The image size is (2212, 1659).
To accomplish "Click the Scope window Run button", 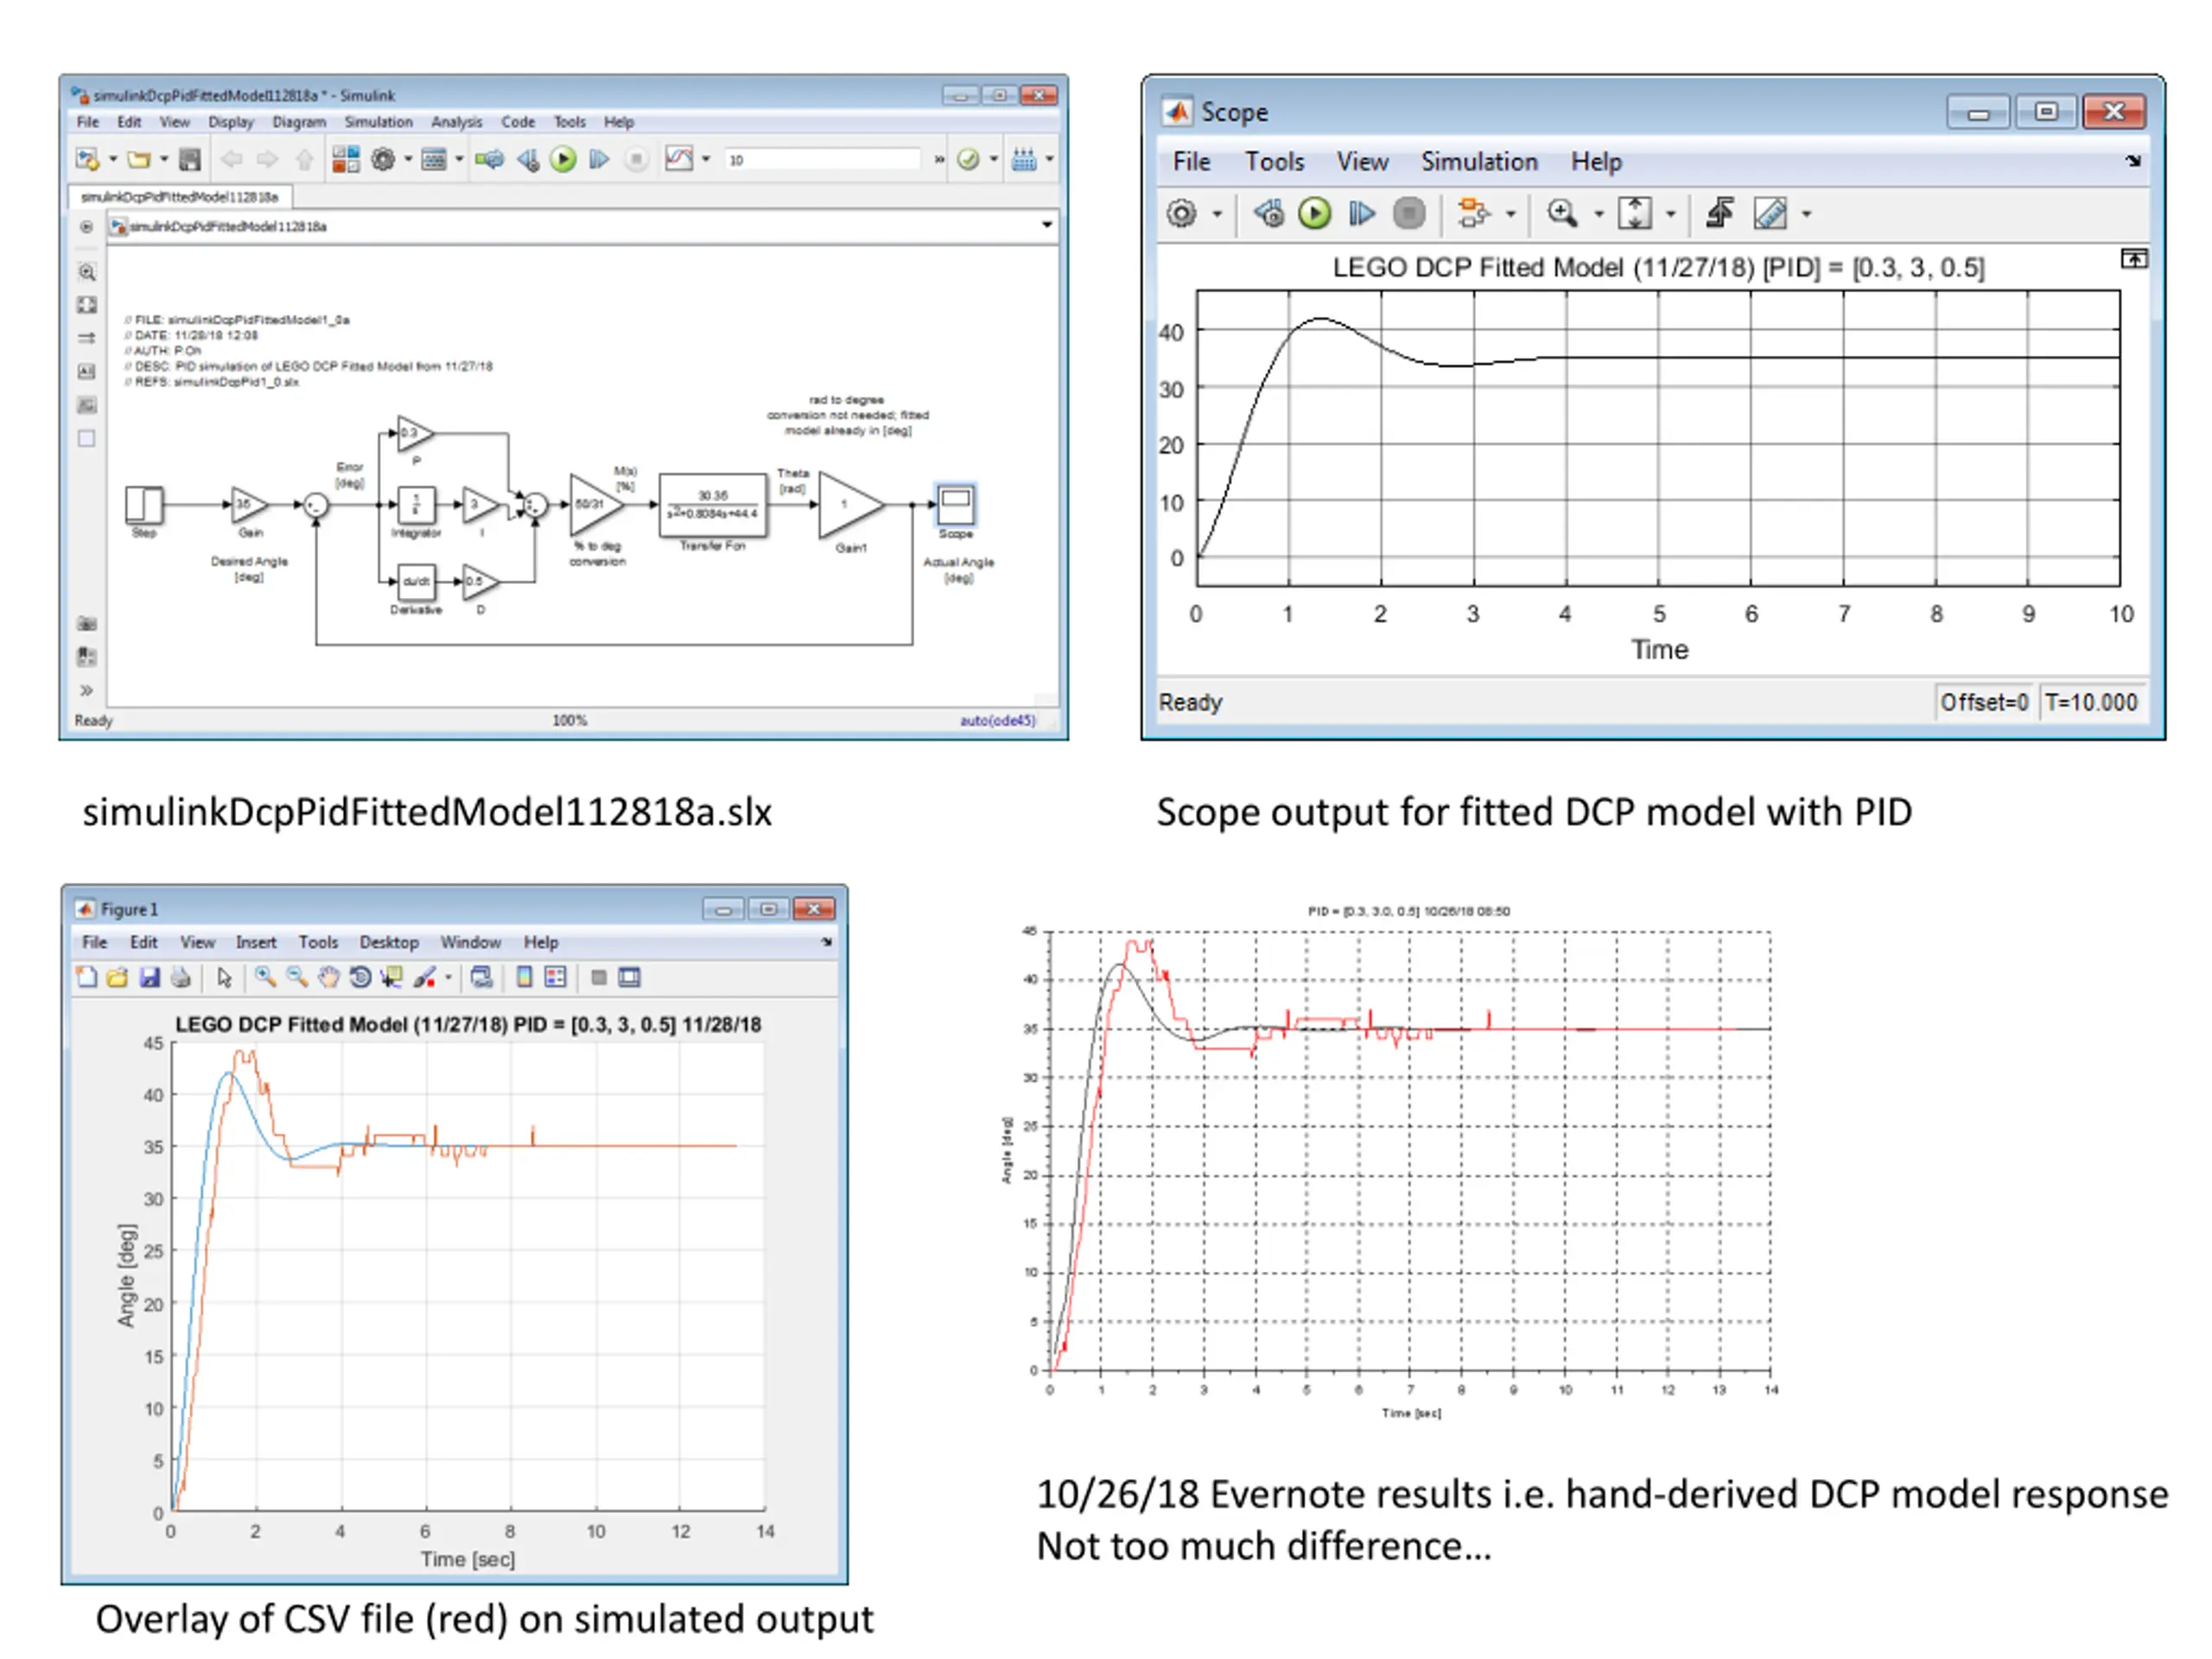I will point(1314,213).
